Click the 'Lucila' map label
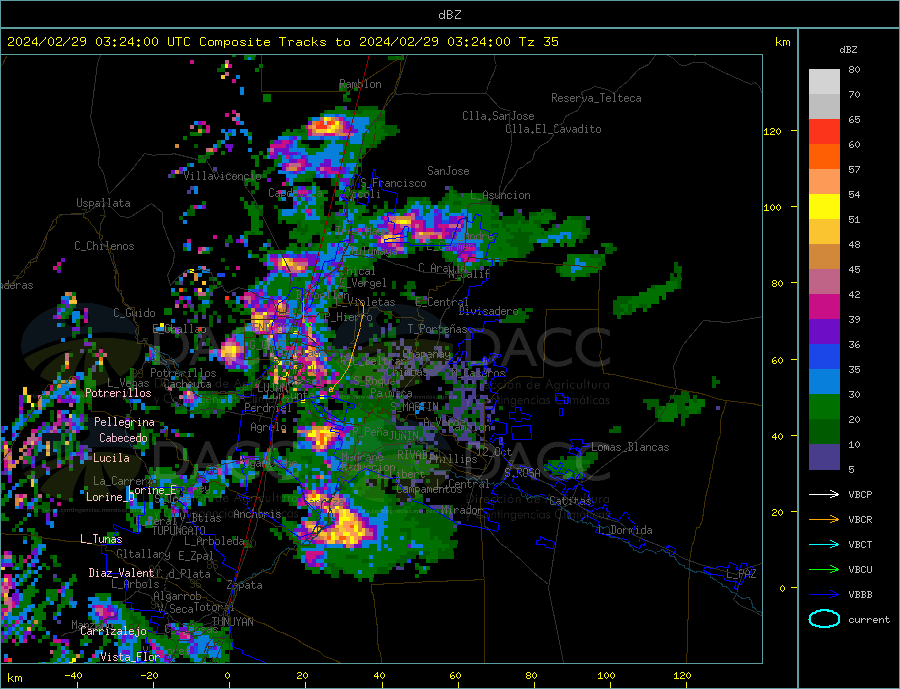Viewport: 900px width, 689px height. [x=111, y=458]
